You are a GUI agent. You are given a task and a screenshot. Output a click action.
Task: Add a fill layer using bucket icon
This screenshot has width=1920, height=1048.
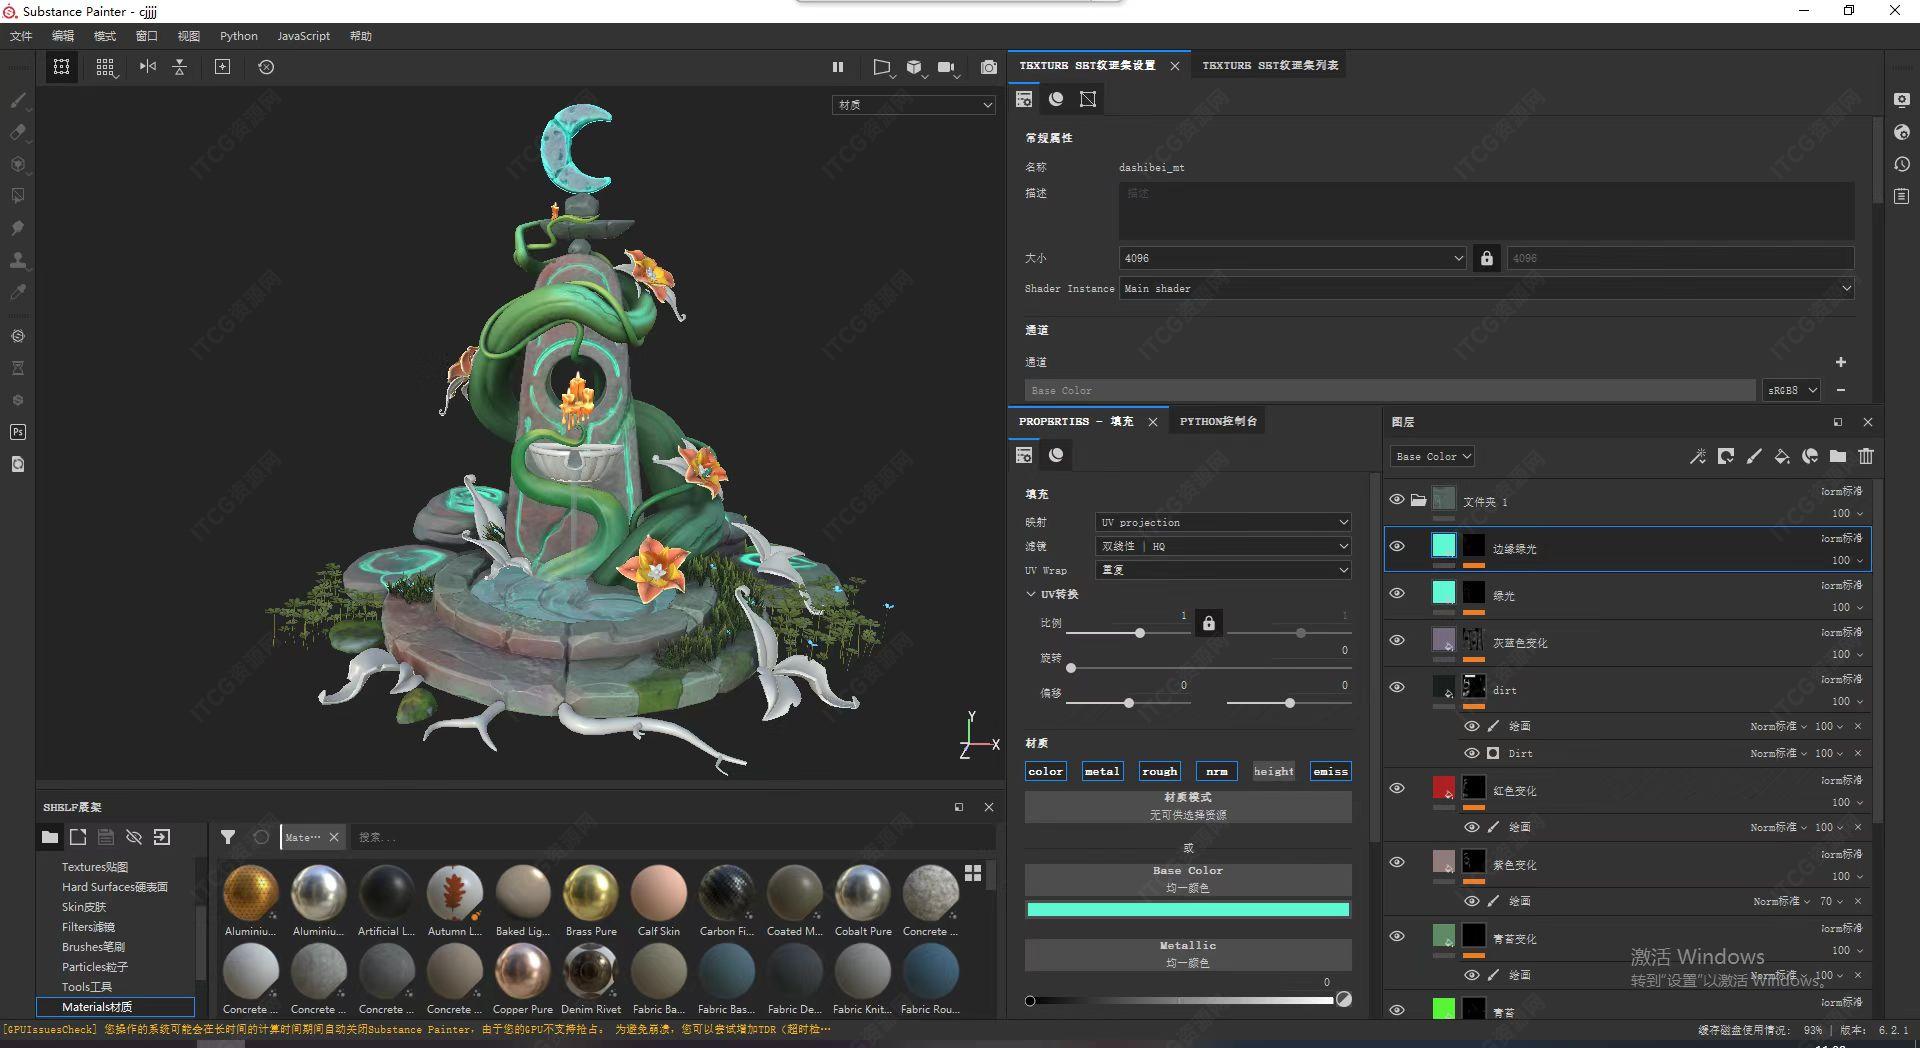click(1782, 456)
